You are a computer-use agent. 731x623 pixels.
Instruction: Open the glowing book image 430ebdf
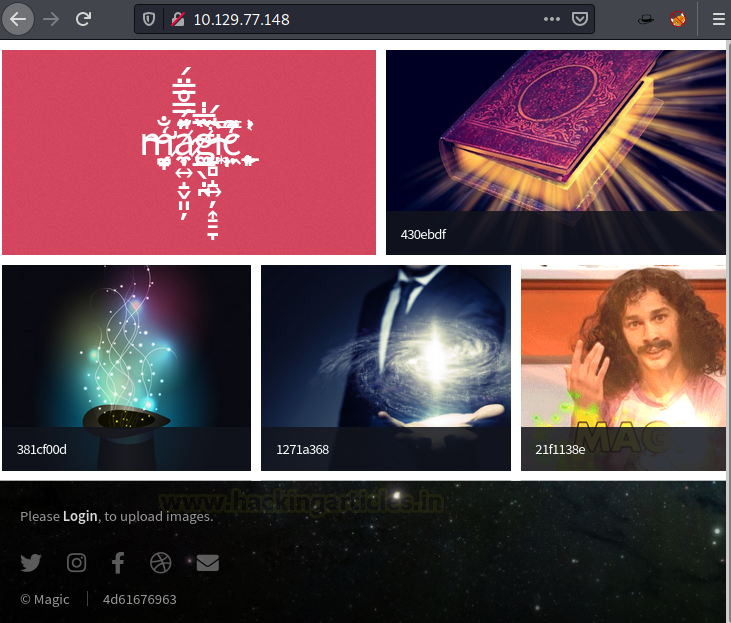pos(556,152)
